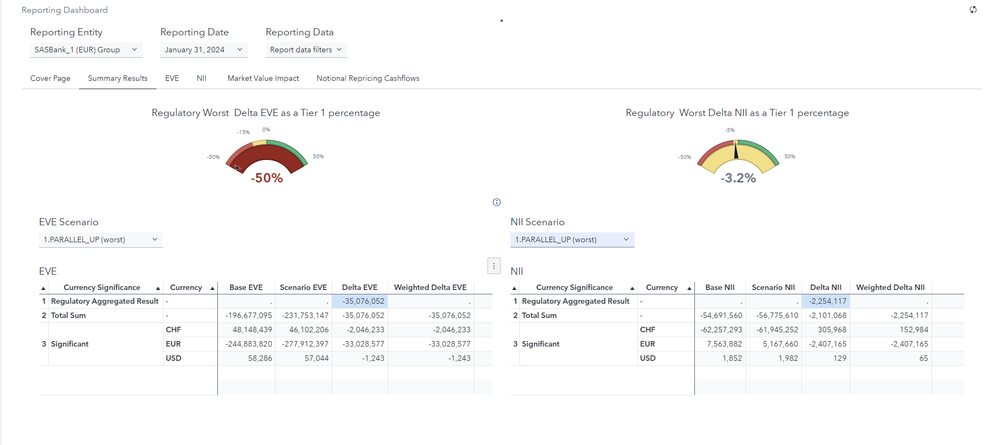Screen dimensions: 999x445
Task: Click Scenario EVE value 57,044
Action: (316, 358)
